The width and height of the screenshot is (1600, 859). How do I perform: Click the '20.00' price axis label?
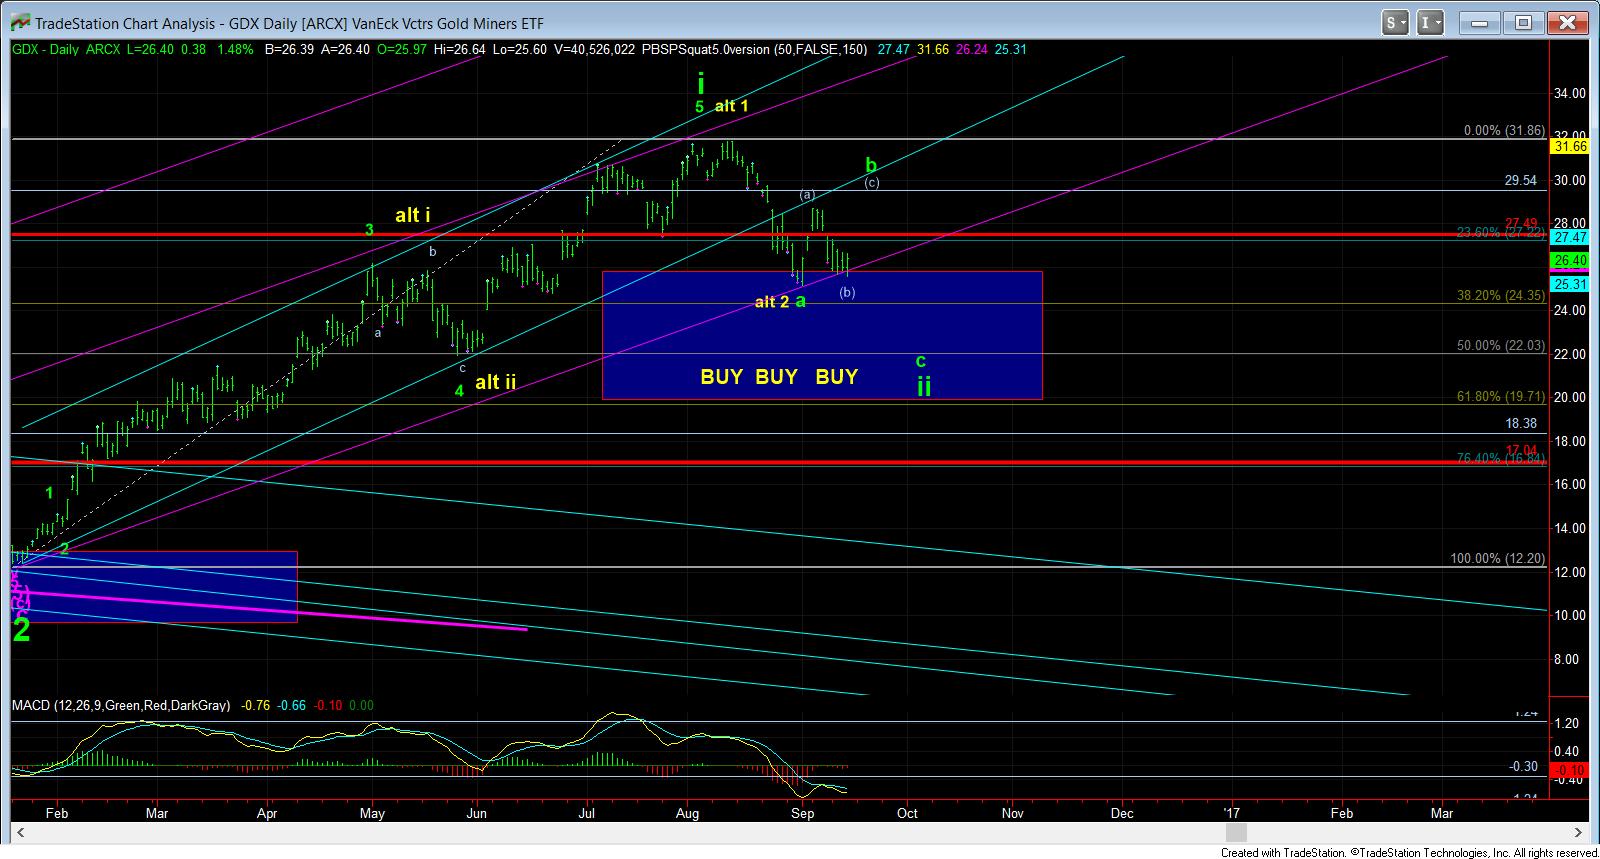click(x=1570, y=397)
